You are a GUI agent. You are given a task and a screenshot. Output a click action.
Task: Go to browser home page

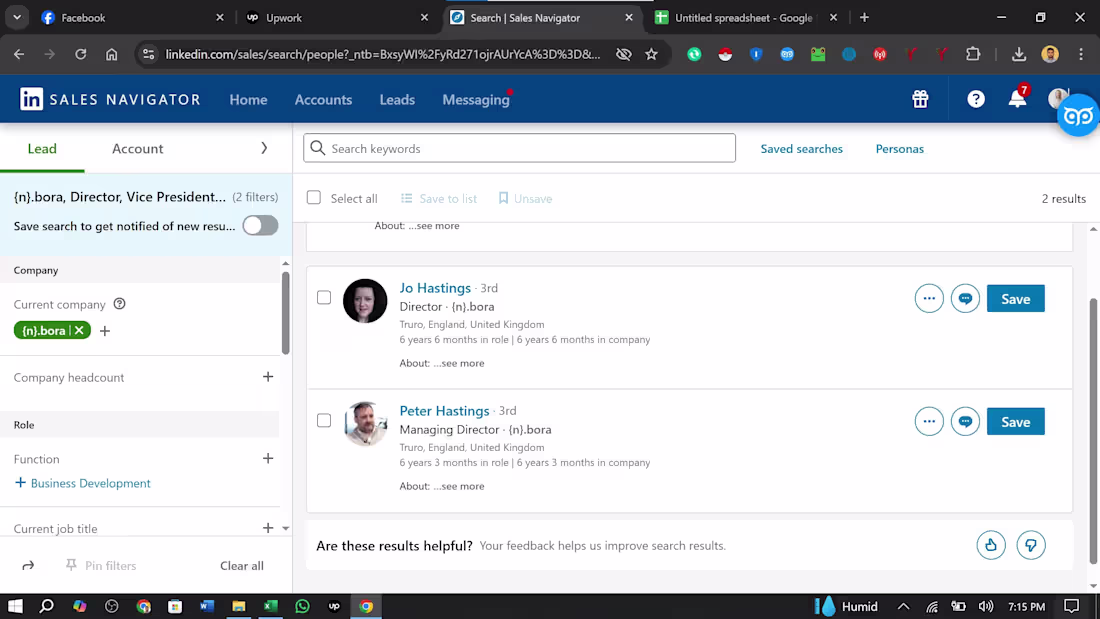click(112, 54)
